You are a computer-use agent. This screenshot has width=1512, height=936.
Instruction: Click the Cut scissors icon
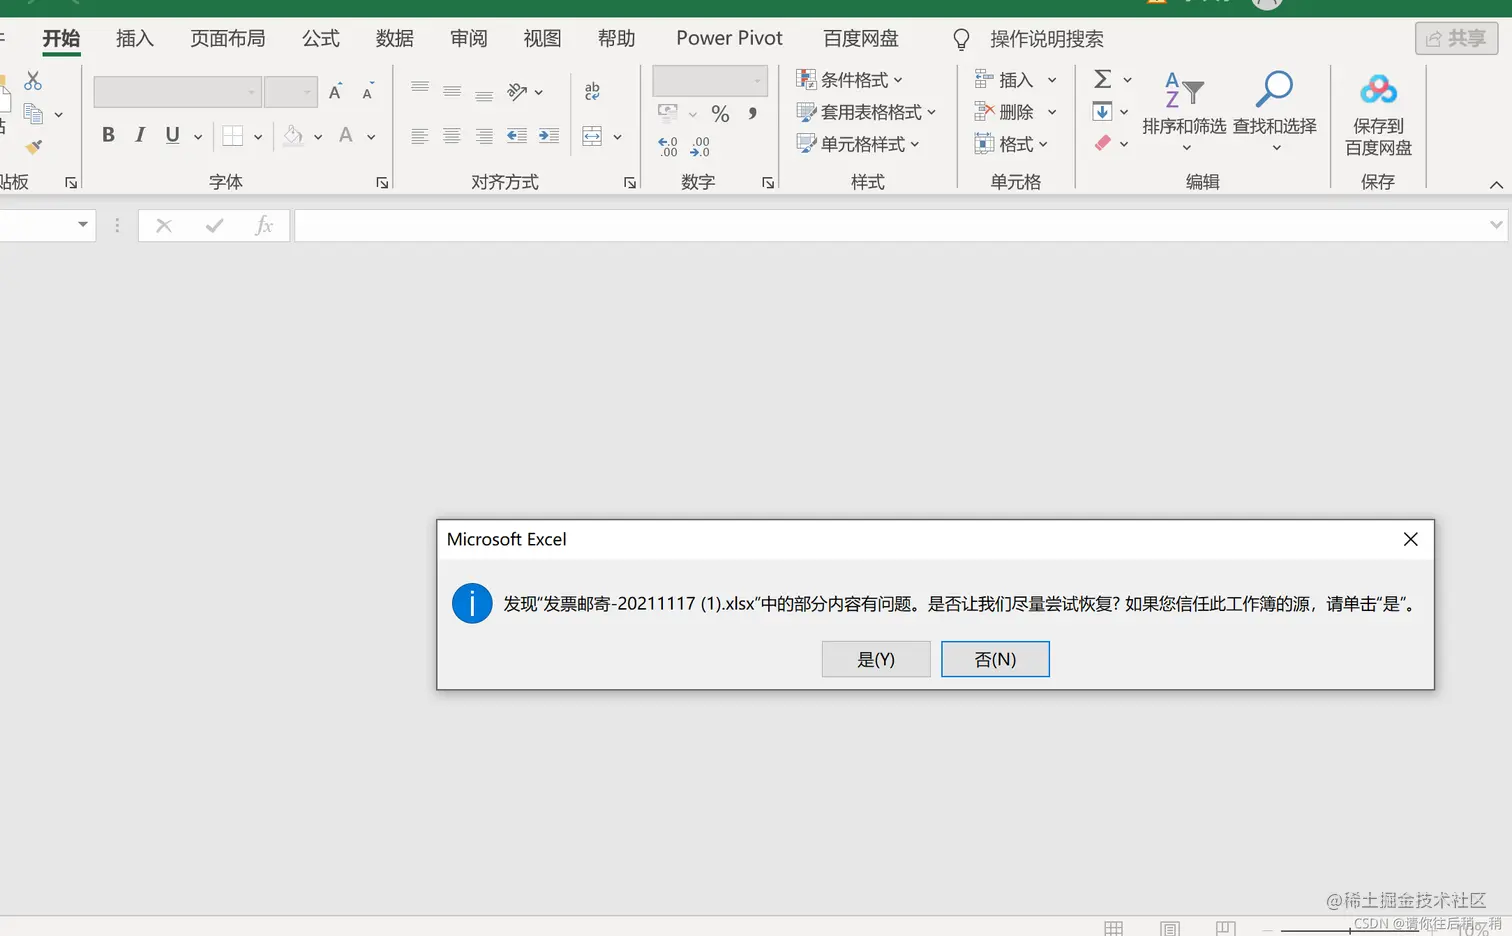point(33,81)
